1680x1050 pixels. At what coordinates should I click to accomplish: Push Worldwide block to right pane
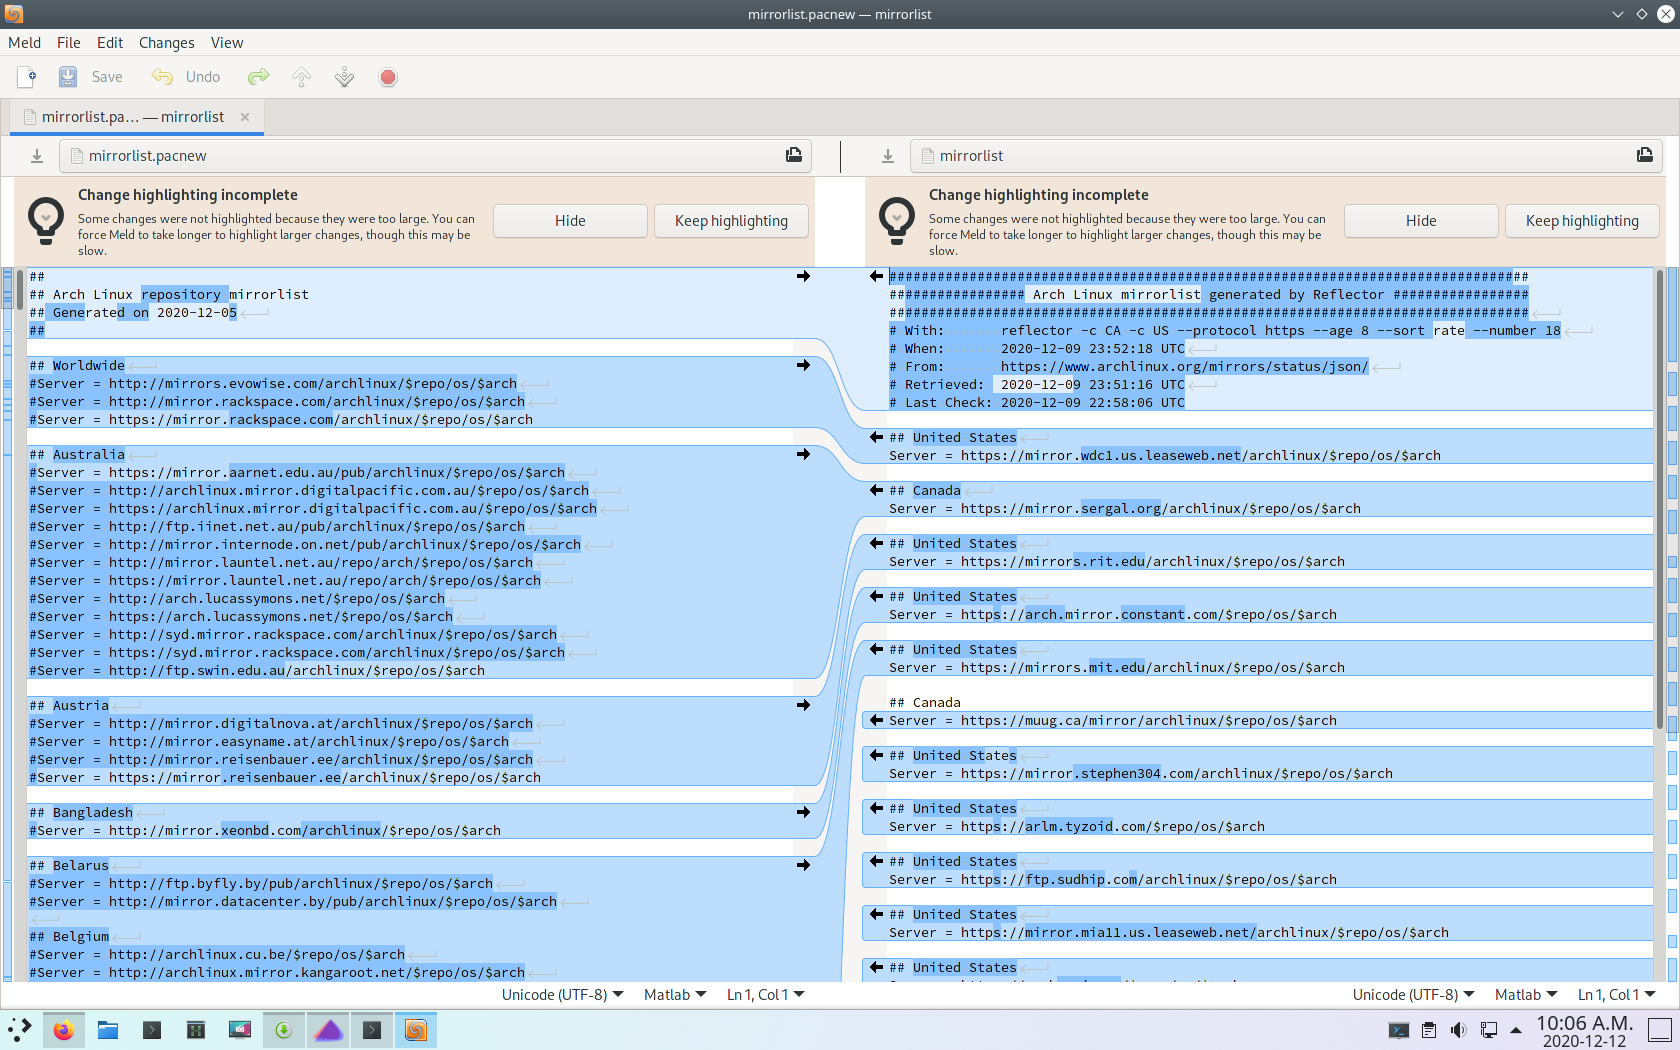[803, 365]
